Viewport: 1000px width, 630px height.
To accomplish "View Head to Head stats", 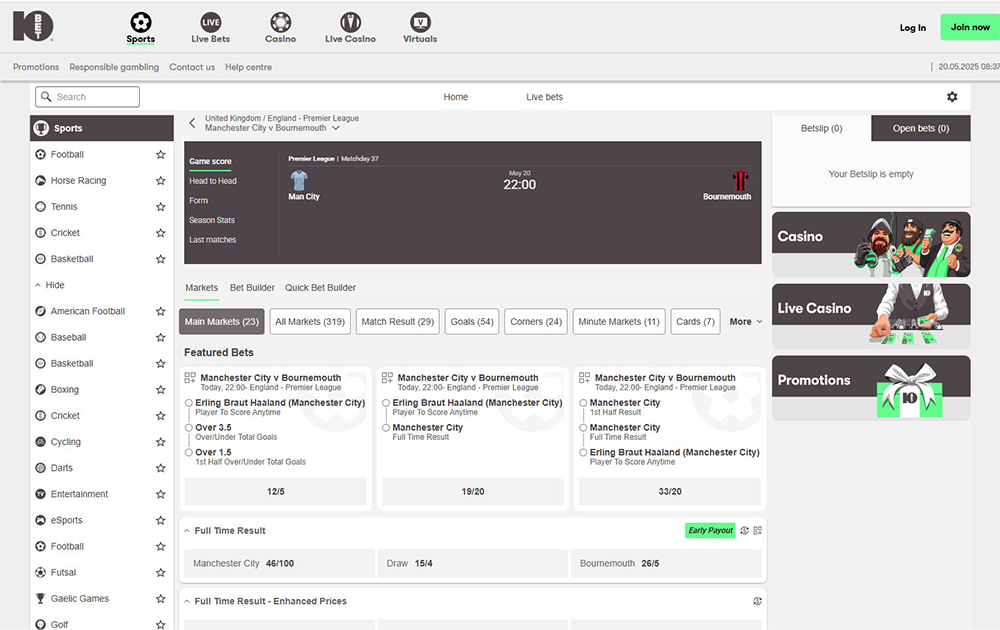I will coord(212,181).
